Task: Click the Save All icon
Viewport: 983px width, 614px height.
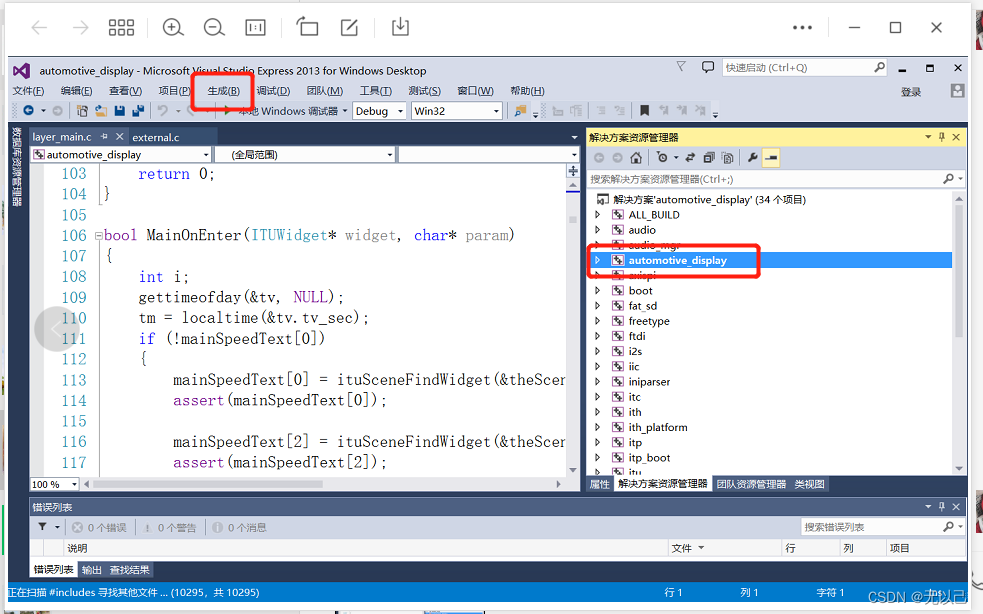Action: pyautogui.click(x=137, y=112)
